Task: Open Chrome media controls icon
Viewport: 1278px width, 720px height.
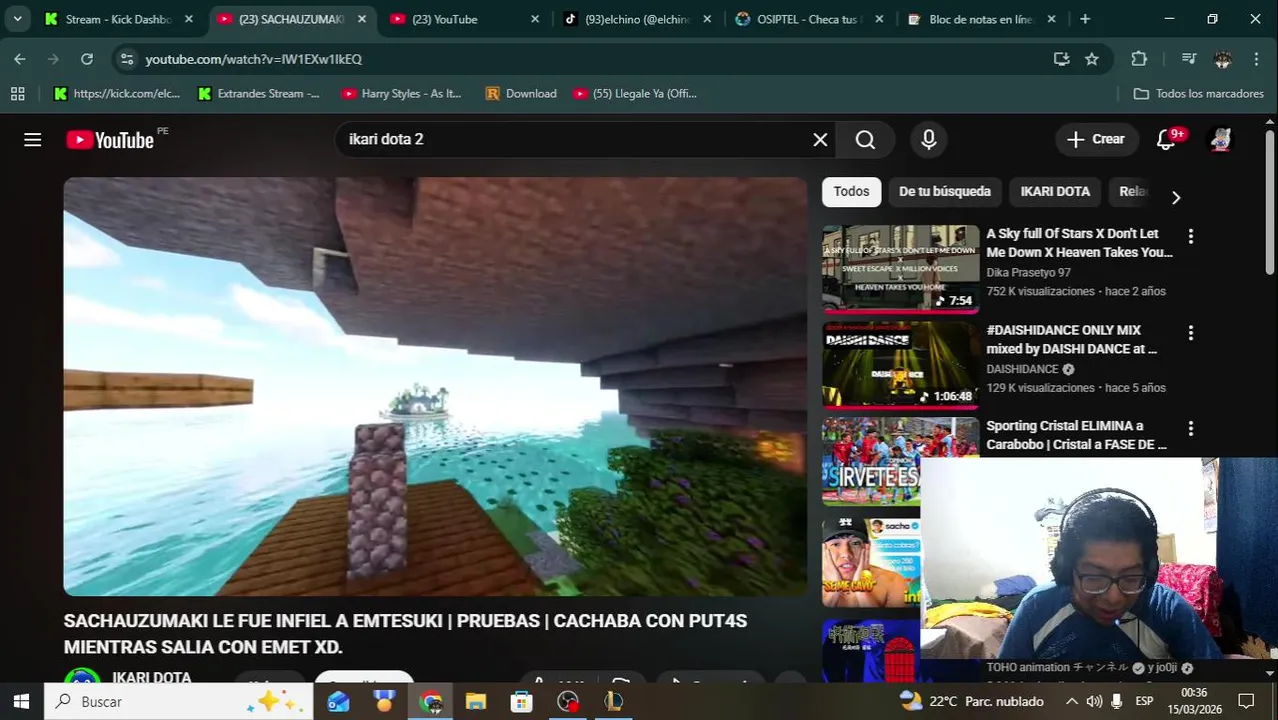Action: coord(1189,59)
